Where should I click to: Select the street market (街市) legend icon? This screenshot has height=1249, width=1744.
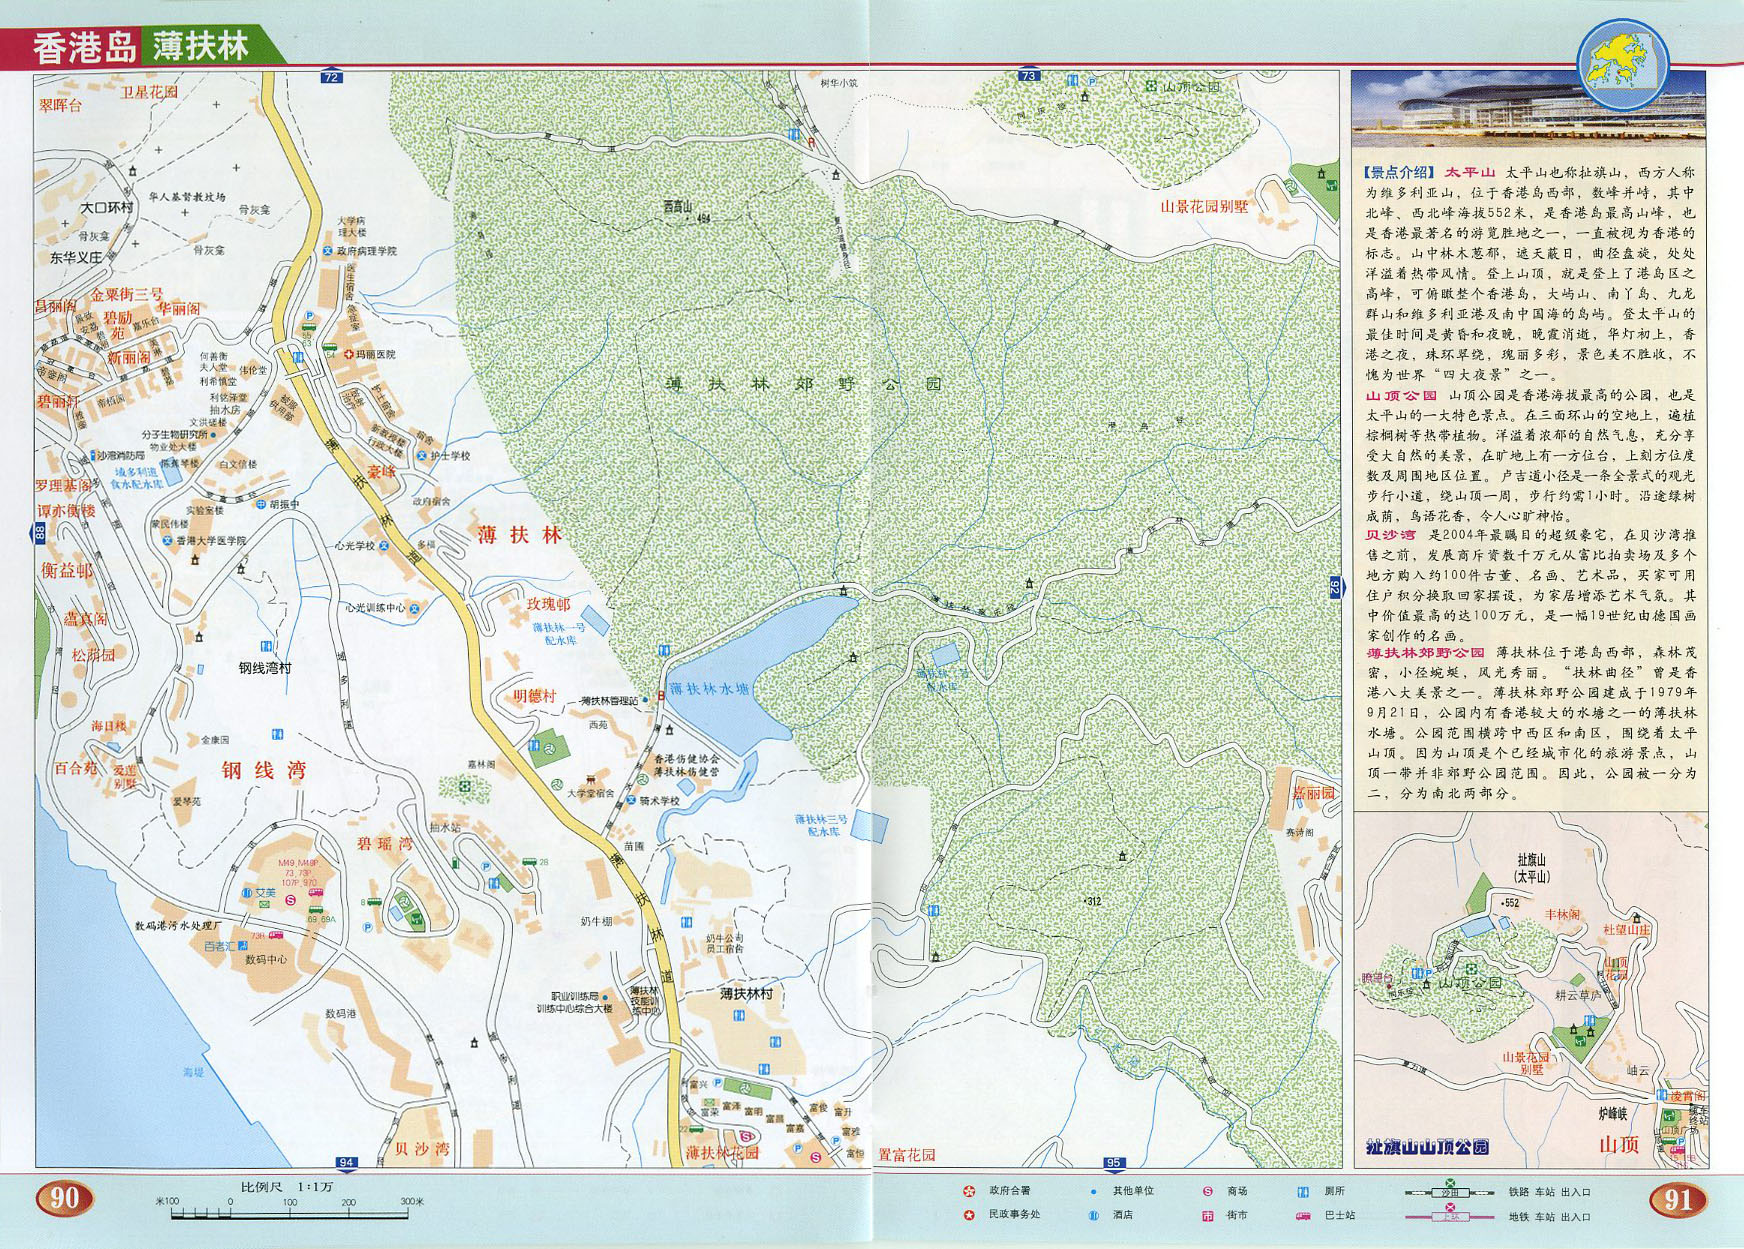tap(1207, 1215)
